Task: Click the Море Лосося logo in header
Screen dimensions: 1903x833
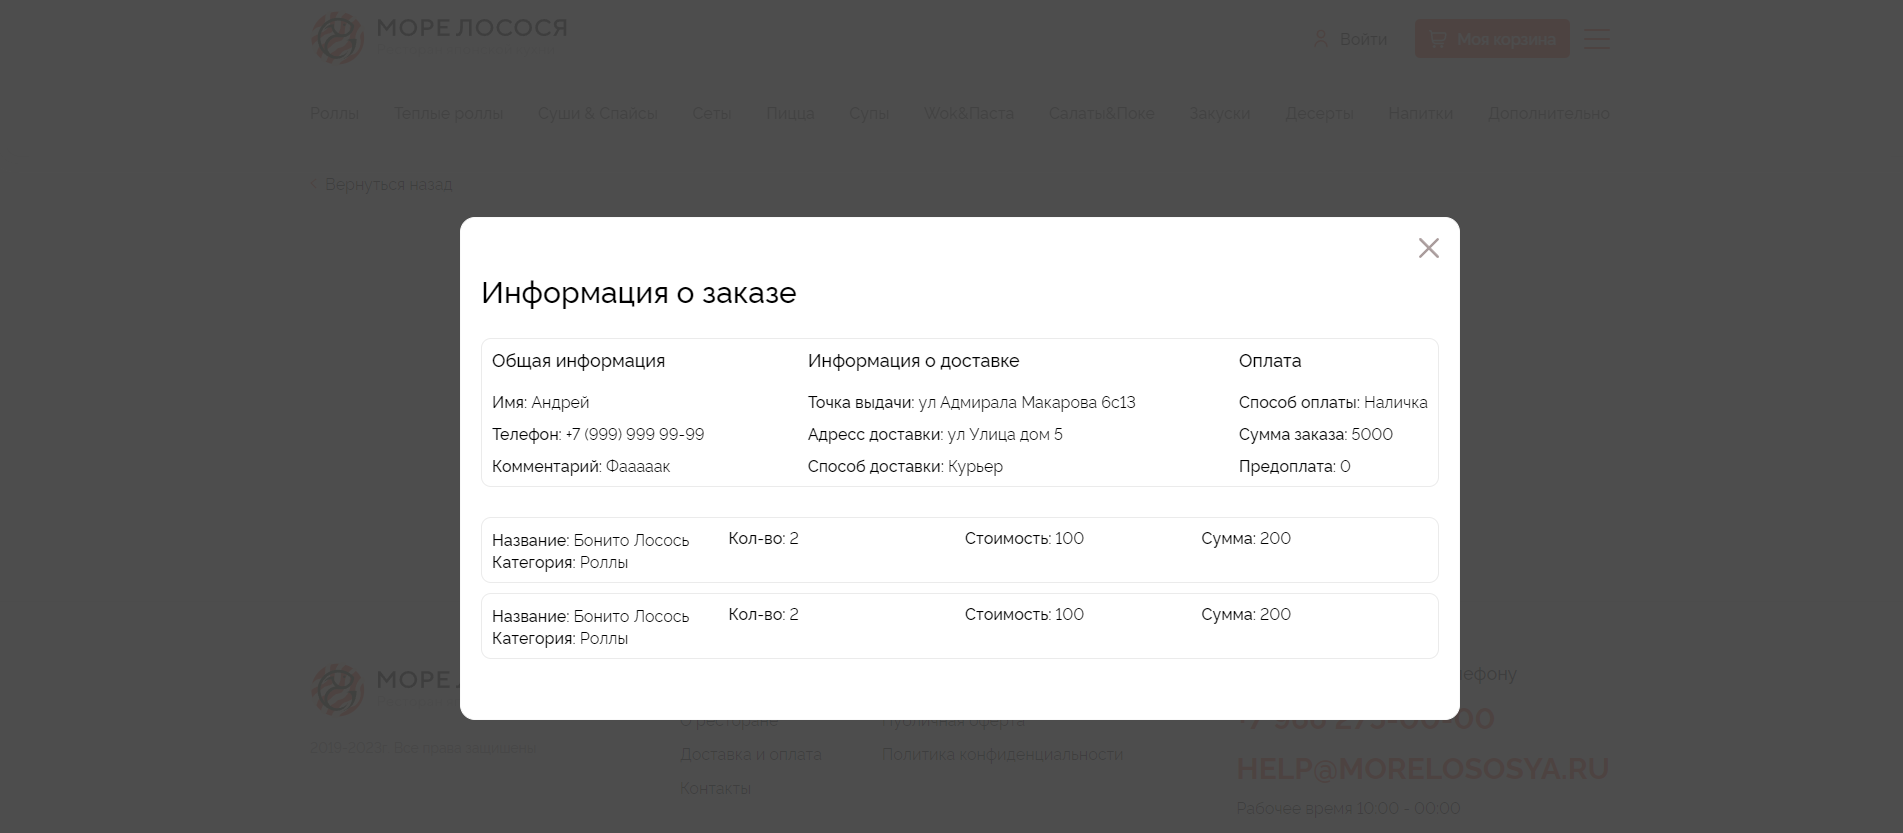Action: click(439, 38)
